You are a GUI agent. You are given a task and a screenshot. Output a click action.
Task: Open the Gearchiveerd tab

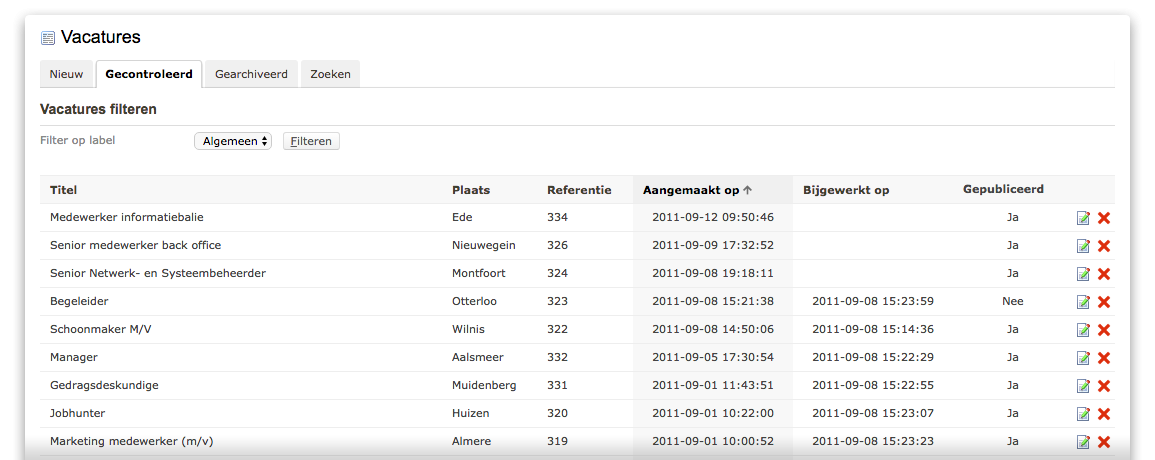[x=251, y=74]
